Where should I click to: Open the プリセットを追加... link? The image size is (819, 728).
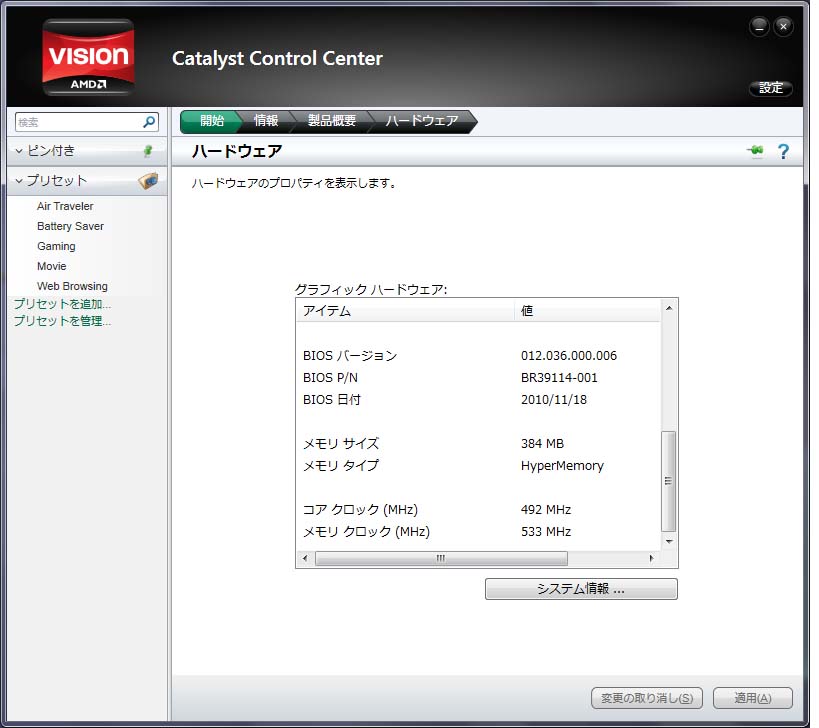pos(62,304)
